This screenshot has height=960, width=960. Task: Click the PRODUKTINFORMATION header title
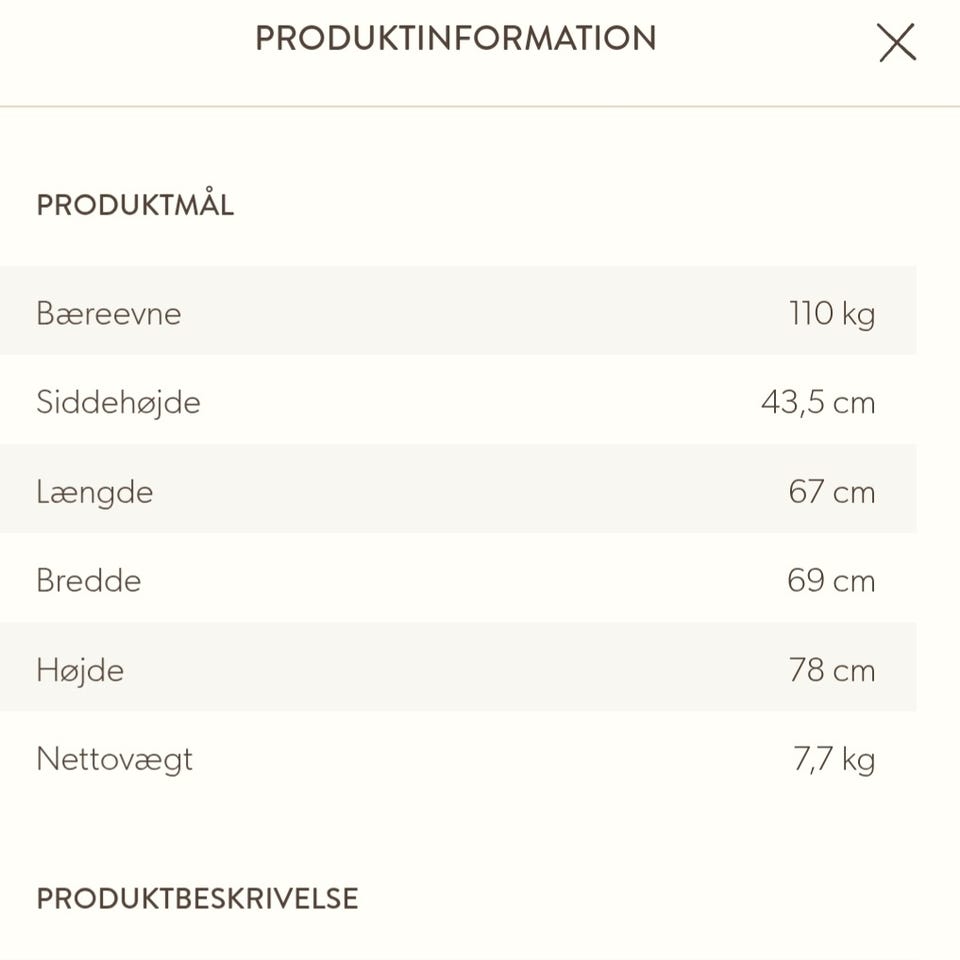point(456,39)
